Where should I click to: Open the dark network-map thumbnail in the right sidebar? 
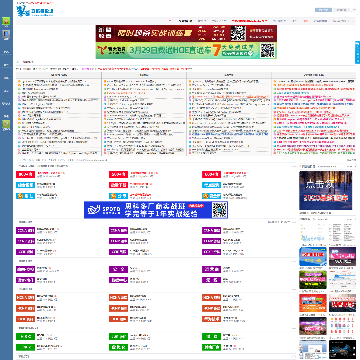coord(342,348)
